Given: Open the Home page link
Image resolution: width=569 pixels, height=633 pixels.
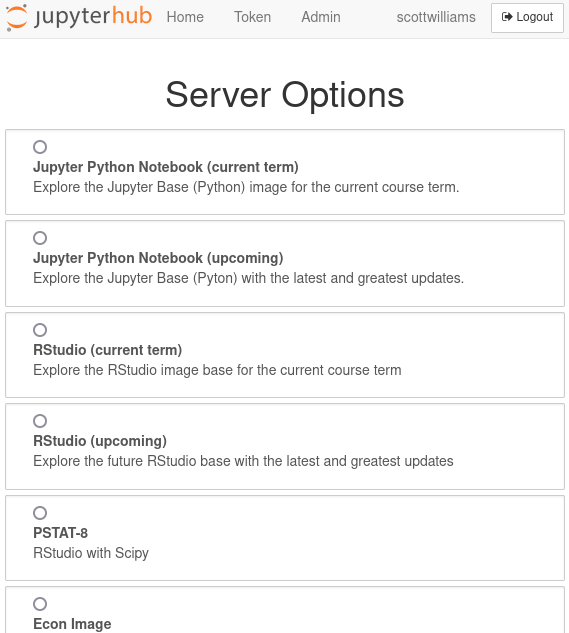Looking at the screenshot, I should point(185,17).
